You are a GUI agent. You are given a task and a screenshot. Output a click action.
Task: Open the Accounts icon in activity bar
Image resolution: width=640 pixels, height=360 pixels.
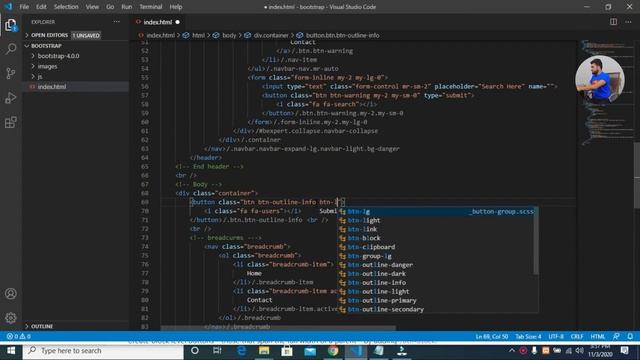point(11,293)
